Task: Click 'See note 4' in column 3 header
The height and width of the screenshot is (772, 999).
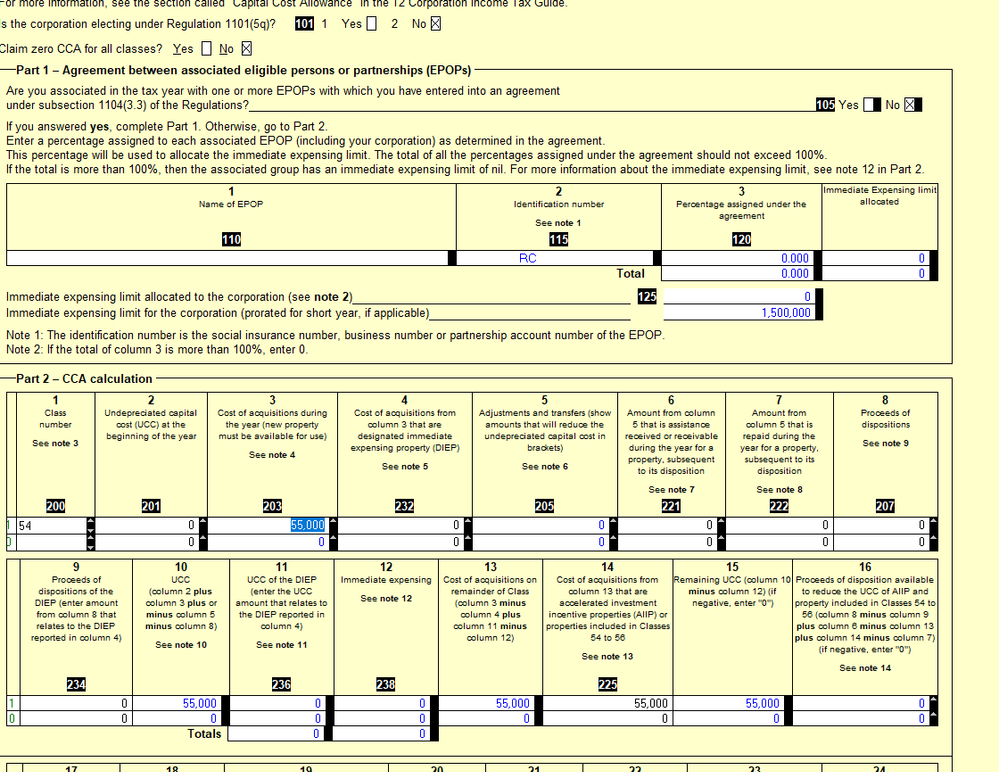Action: 272,455
